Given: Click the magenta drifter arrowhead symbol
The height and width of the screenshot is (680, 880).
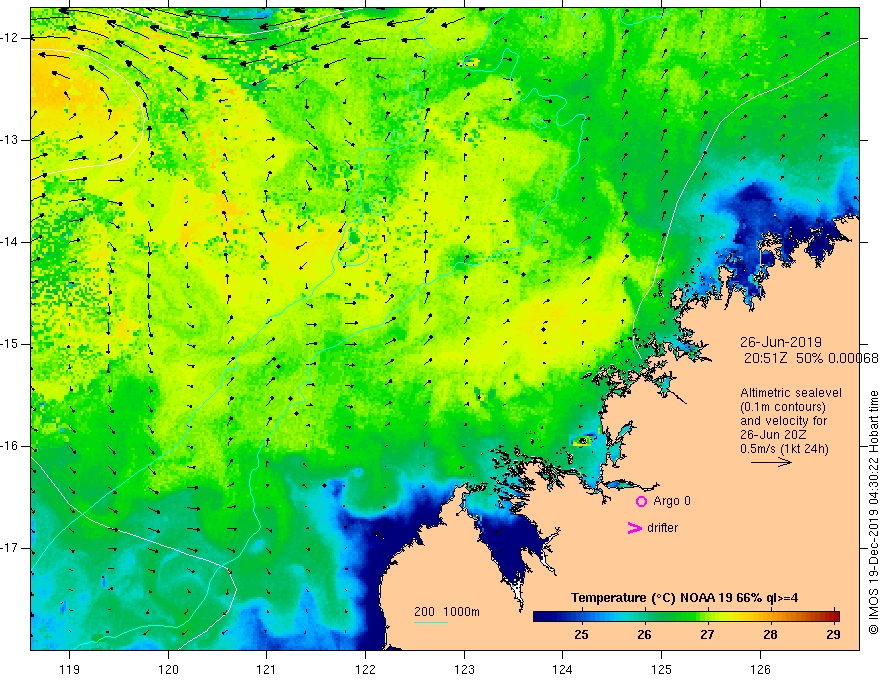Looking at the screenshot, I should click(x=634, y=528).
